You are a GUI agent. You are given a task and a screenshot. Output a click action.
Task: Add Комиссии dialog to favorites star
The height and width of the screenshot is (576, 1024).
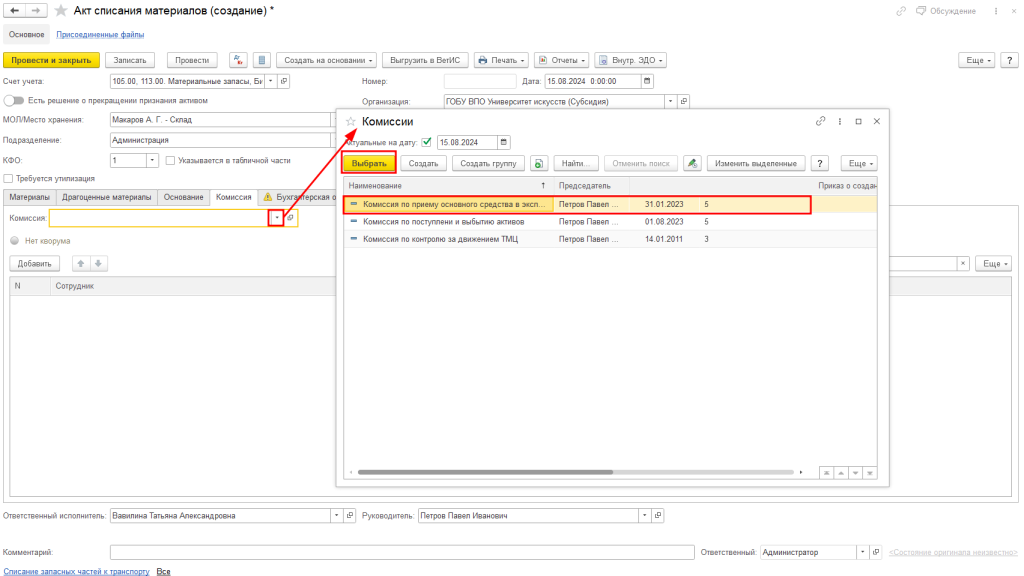[x=350, y=121]
